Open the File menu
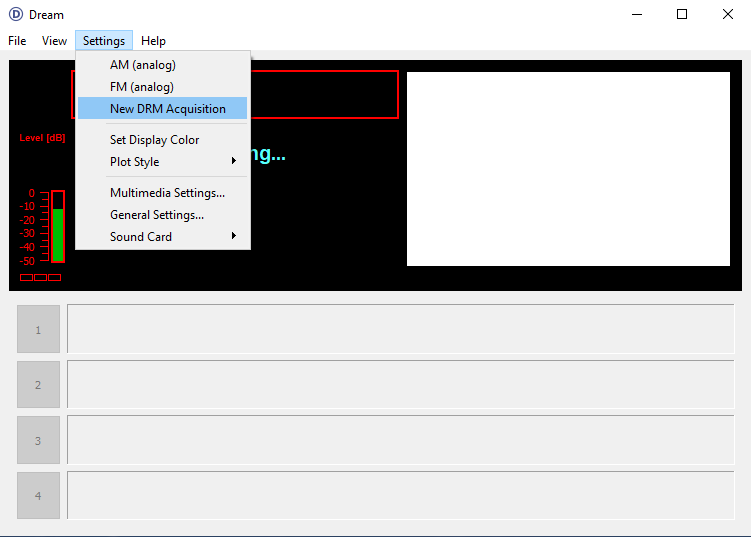Screen dimensions: 751x537 17,41
